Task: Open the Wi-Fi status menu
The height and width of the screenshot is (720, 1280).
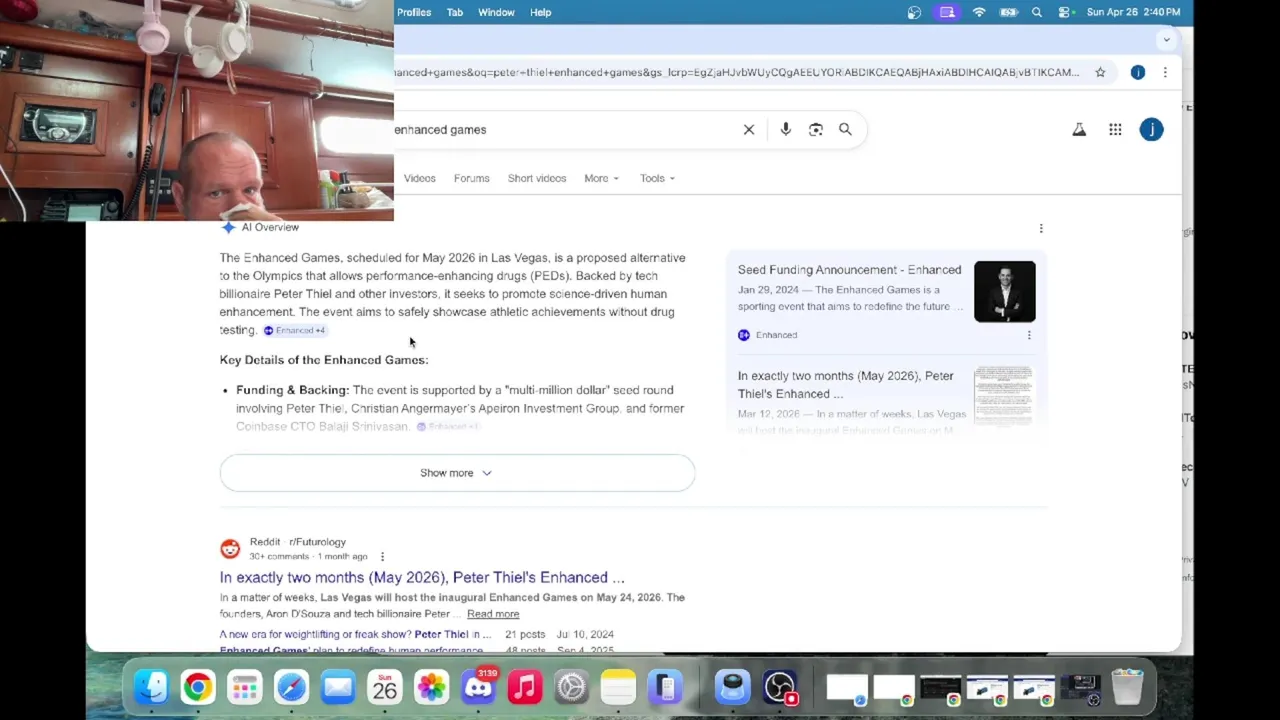Action: [x=979, y=12]
